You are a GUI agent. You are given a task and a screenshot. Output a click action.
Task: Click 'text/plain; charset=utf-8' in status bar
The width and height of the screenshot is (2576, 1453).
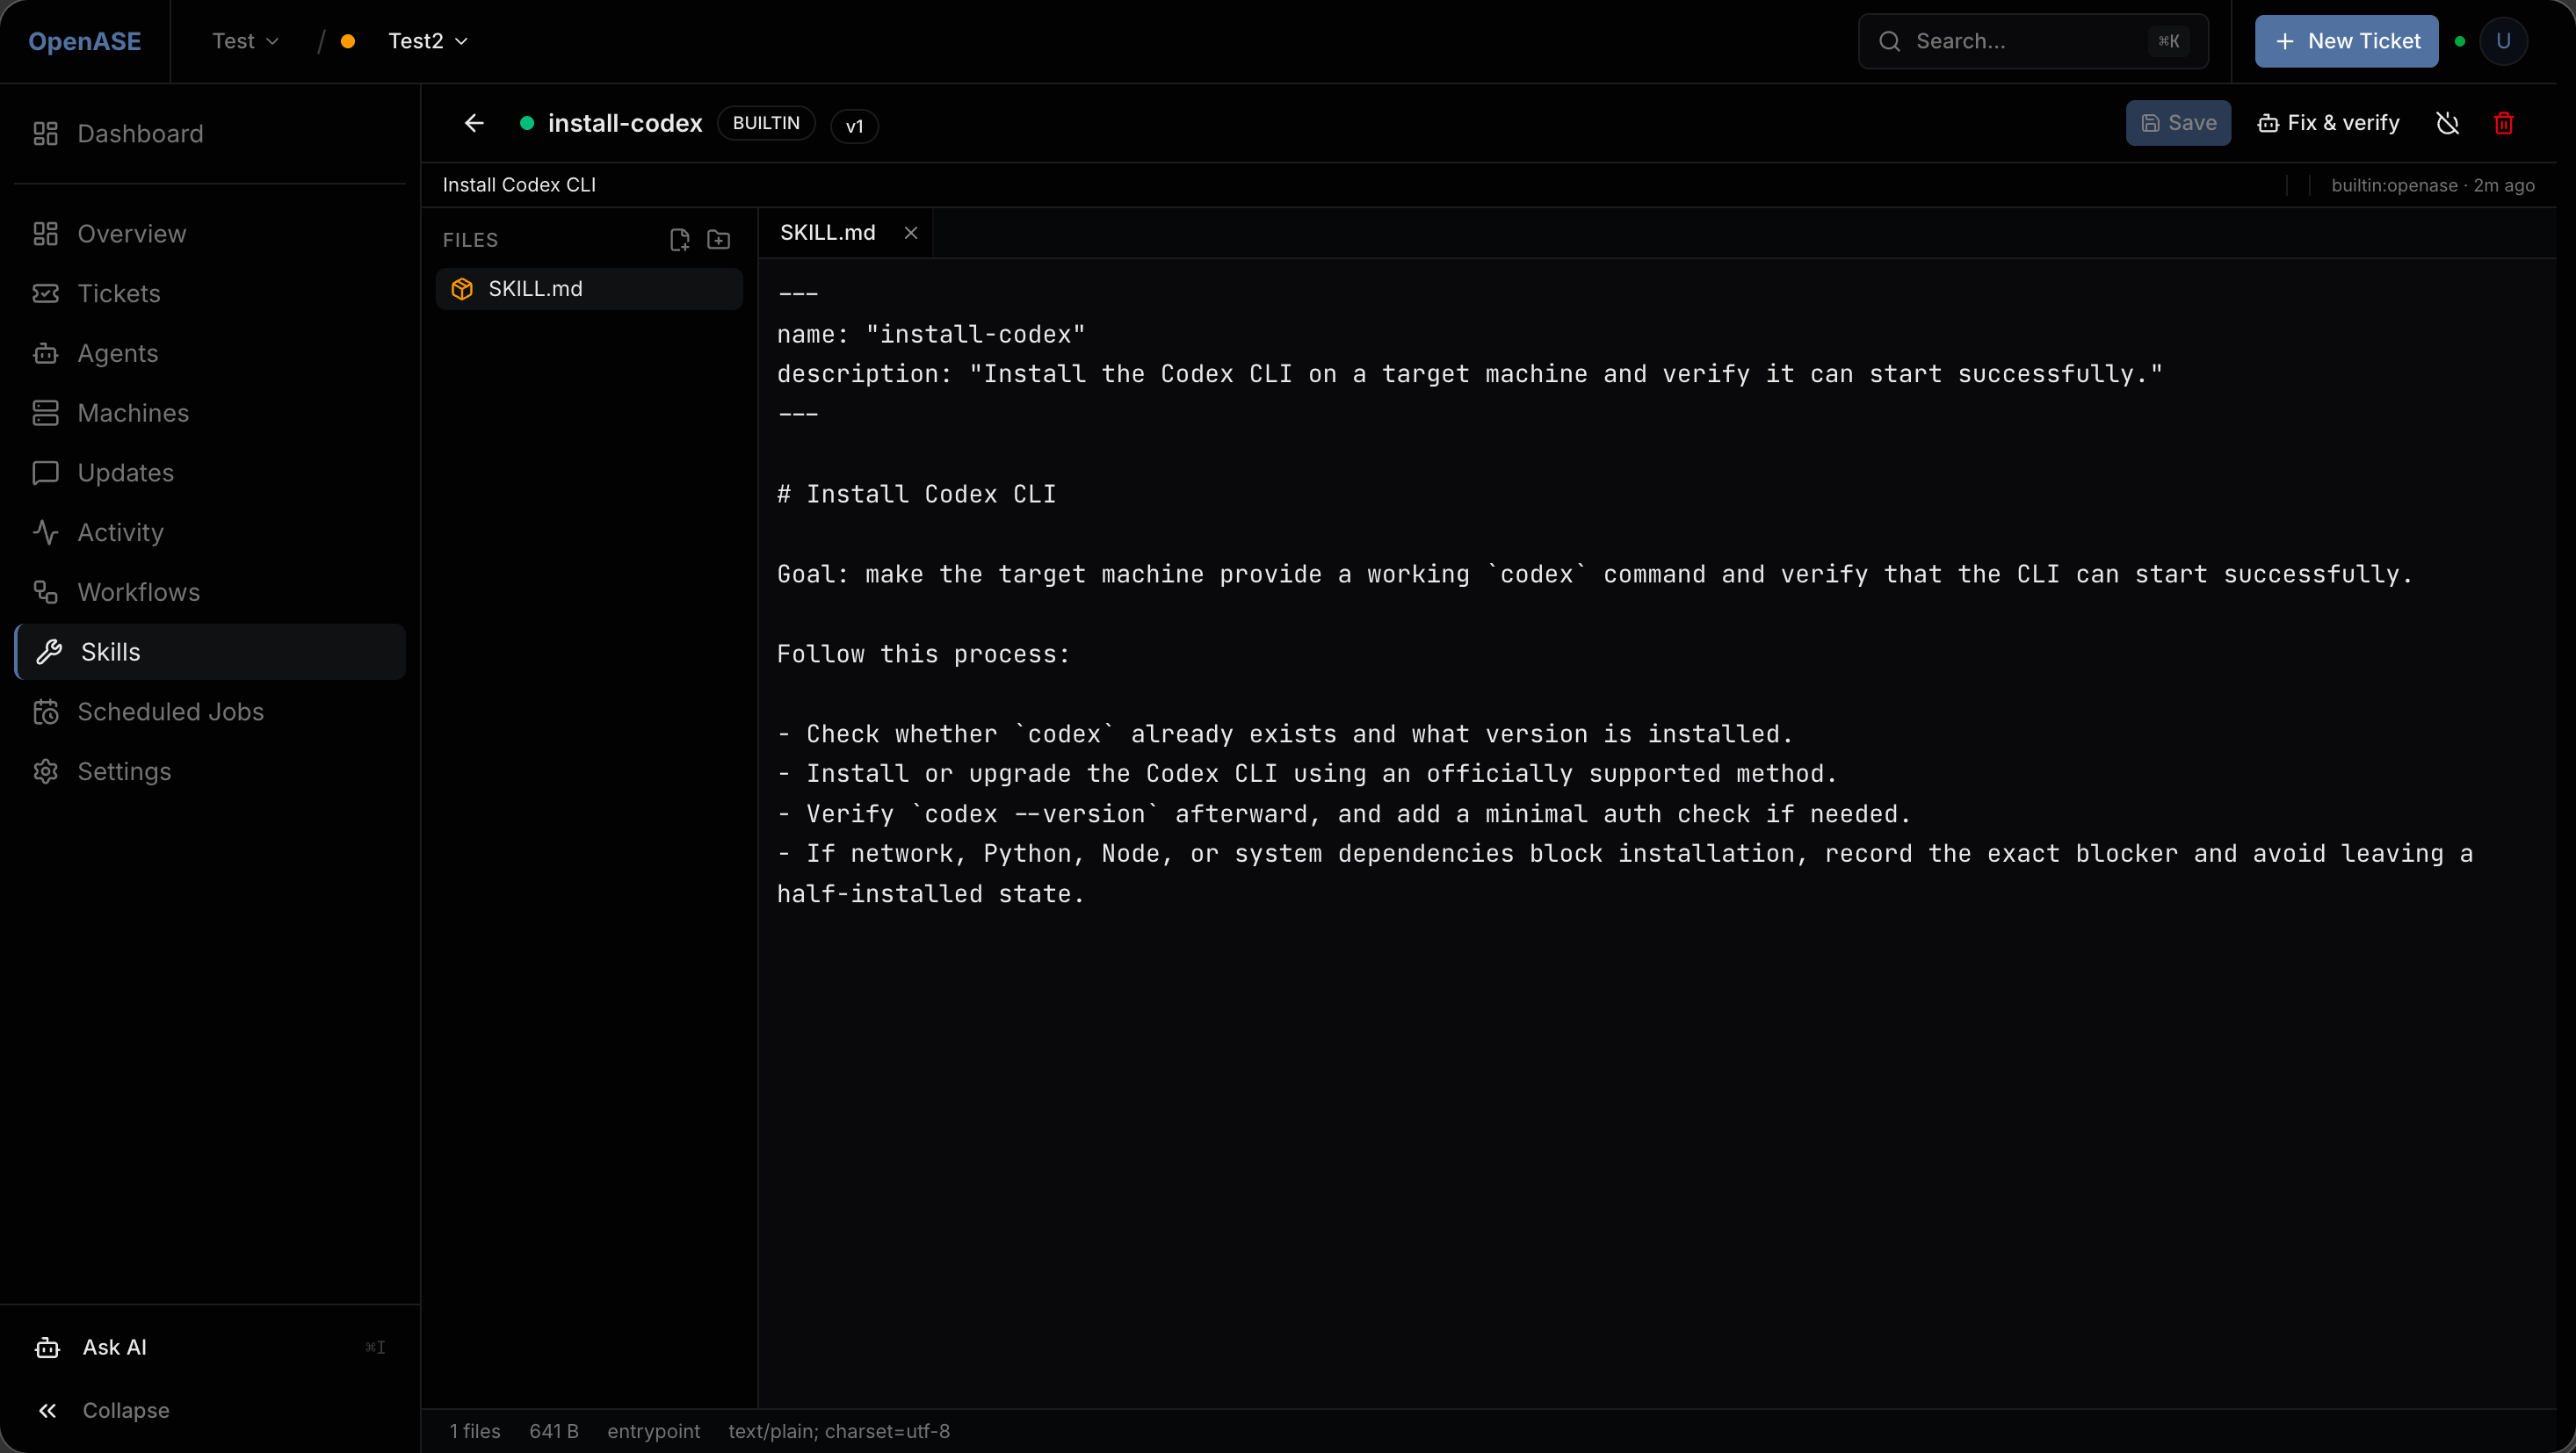coord(839,1431)
